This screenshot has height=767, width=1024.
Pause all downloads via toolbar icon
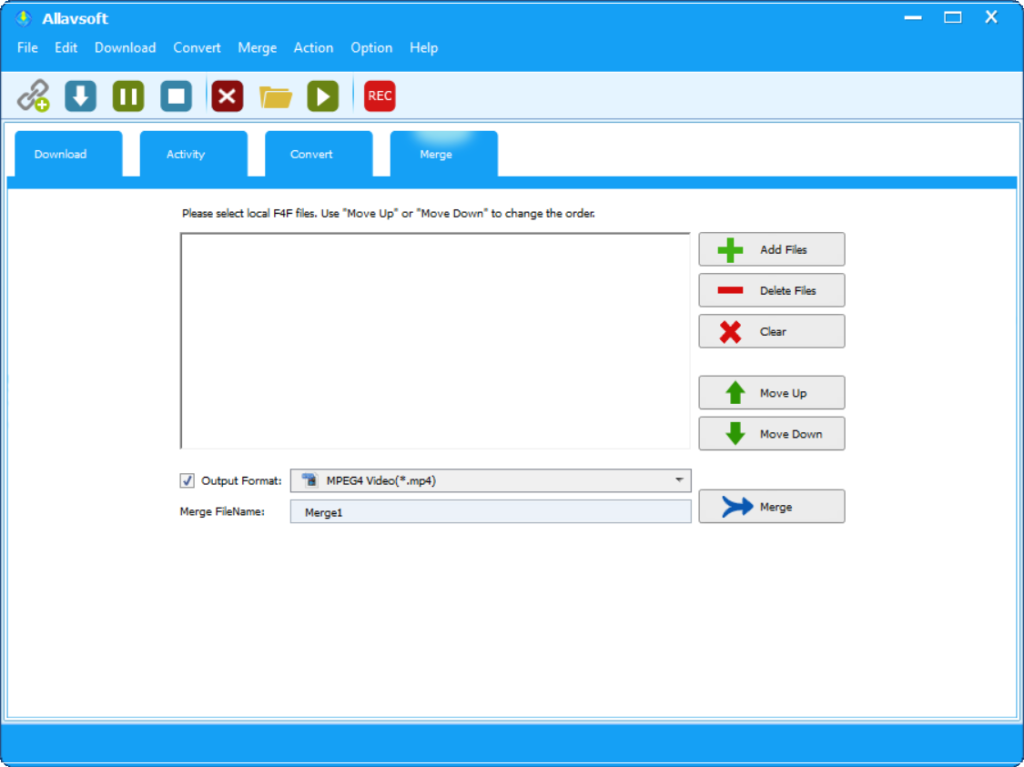tap(127, 95)
